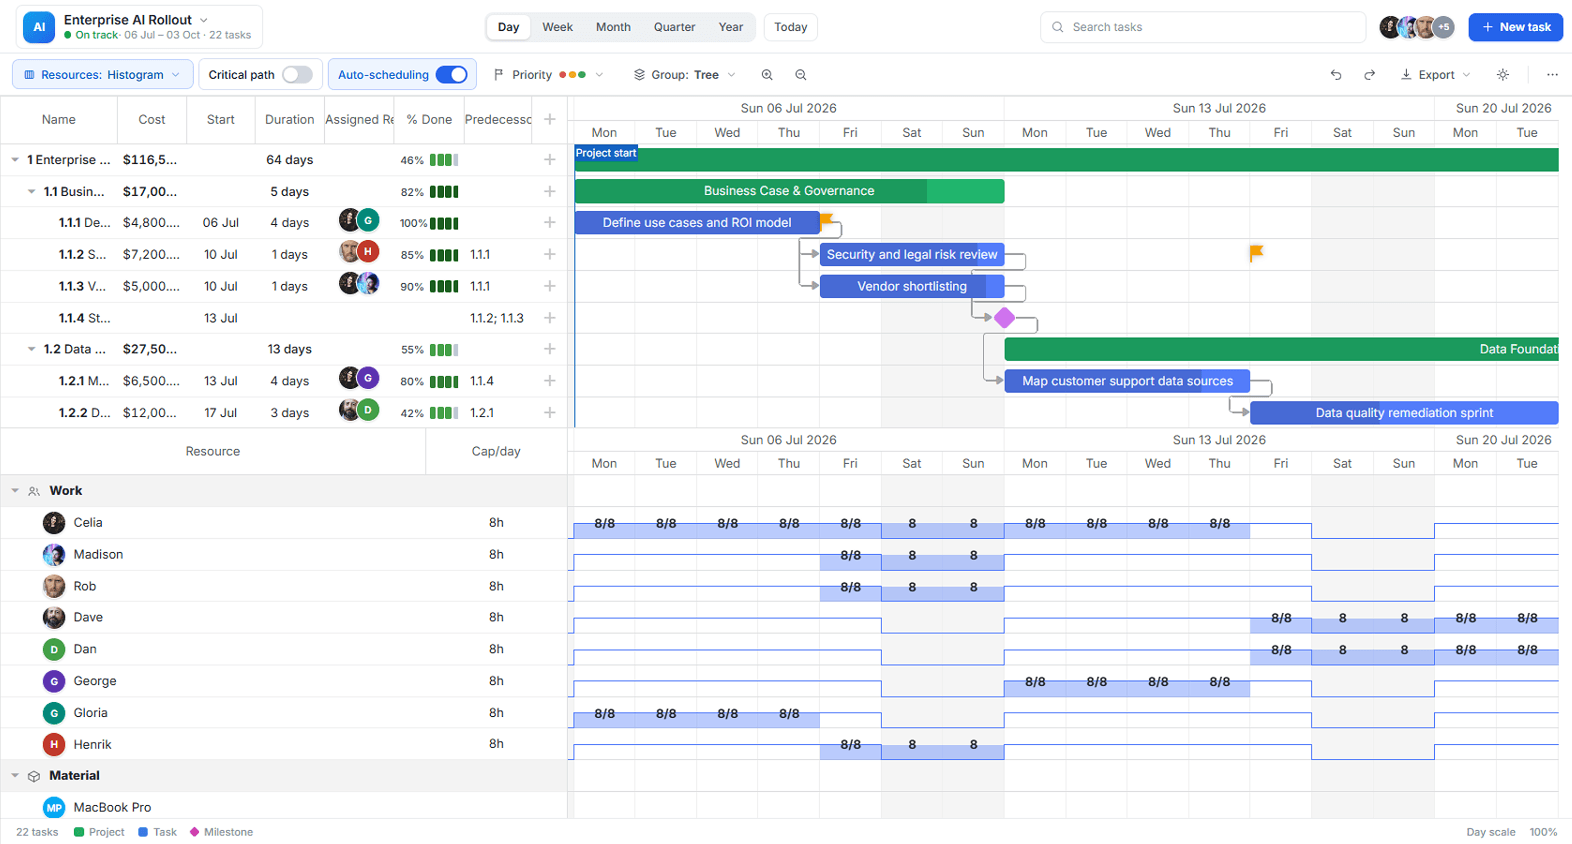Click the AI project logo icon
The height and width of the screenshot is (844, 1572).
click(39, 27)
